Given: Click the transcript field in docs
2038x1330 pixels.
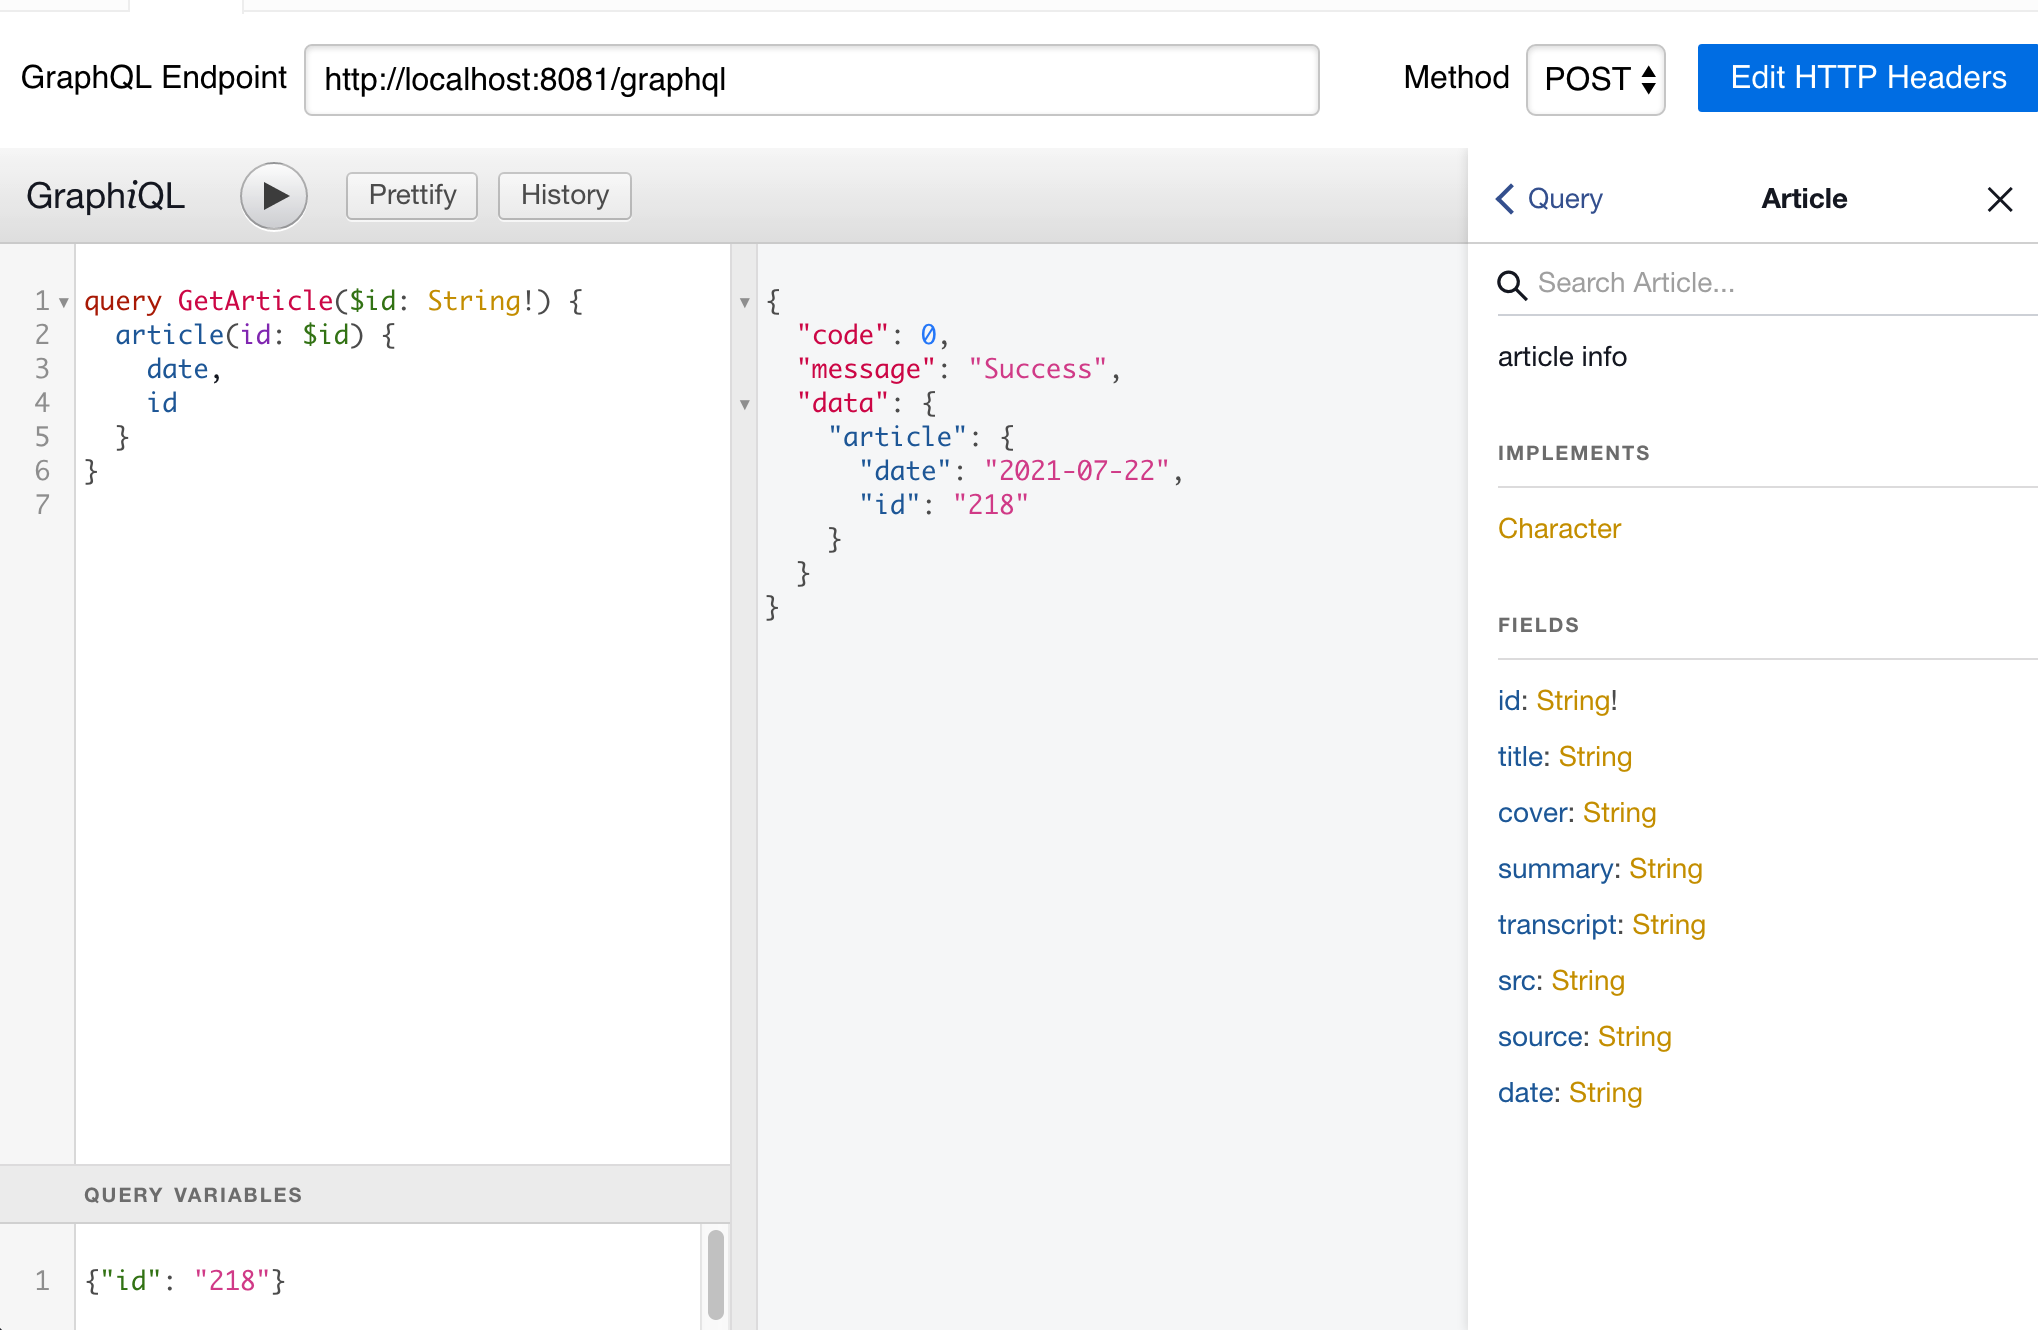Looking at the screenshot, I should [1557, 925].
